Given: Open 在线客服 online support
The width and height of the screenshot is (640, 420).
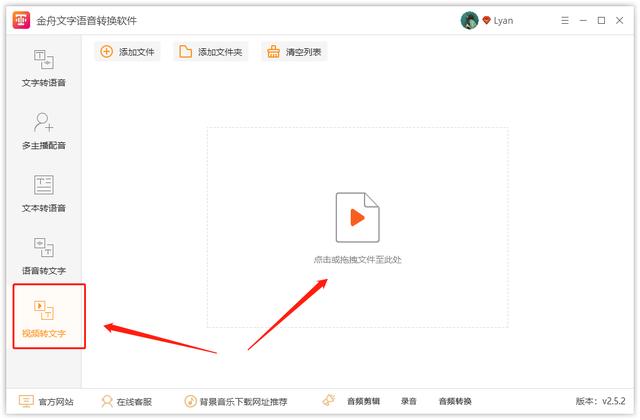Looking at the screenshot, I should coord(127,402).
